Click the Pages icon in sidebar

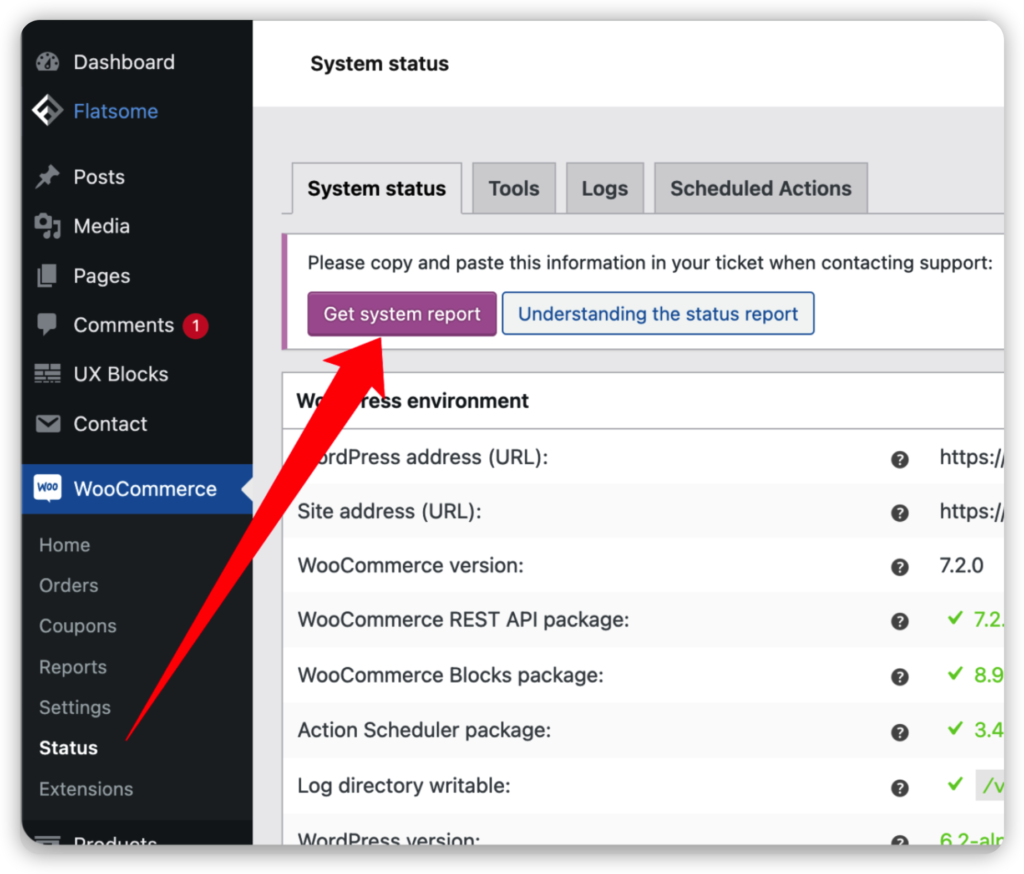coord(48,276)
